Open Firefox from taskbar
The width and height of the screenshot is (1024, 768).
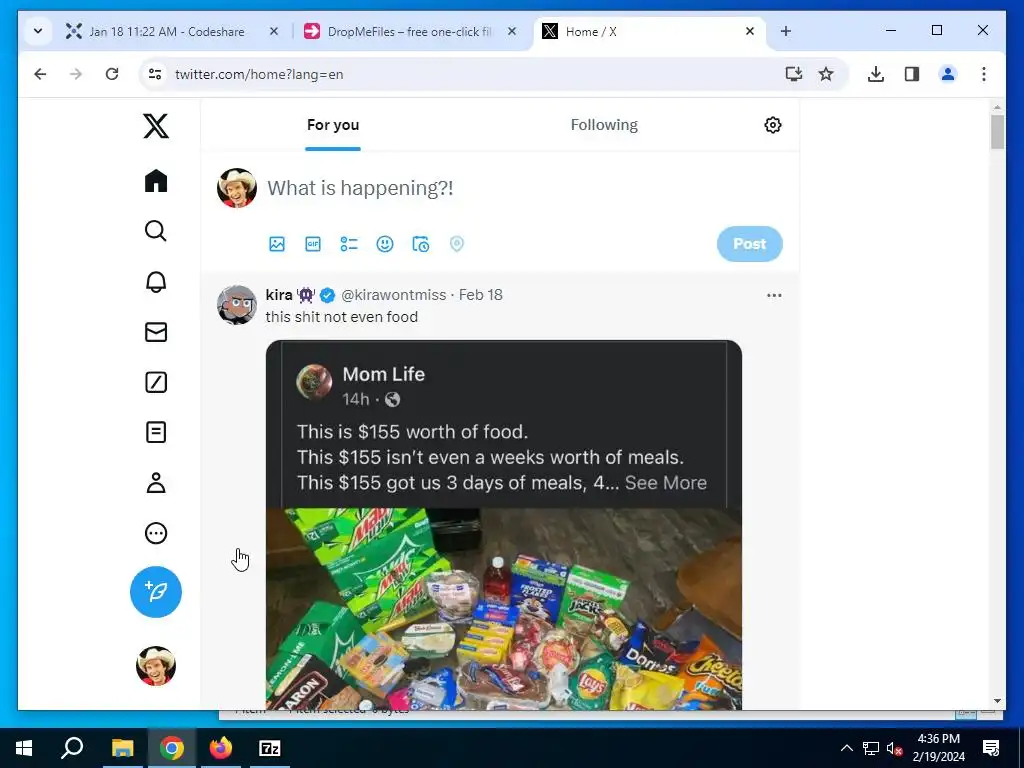pos(221,748)
